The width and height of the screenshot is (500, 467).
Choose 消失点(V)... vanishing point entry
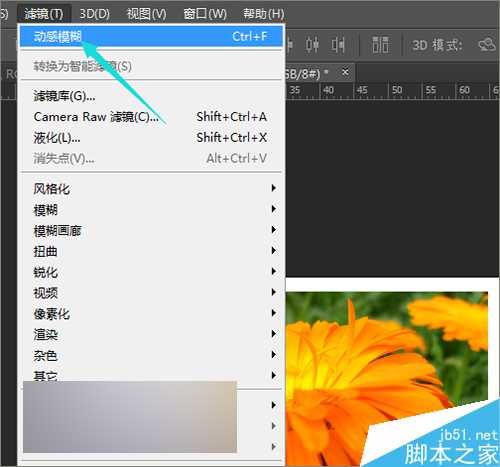coord(151,158)
